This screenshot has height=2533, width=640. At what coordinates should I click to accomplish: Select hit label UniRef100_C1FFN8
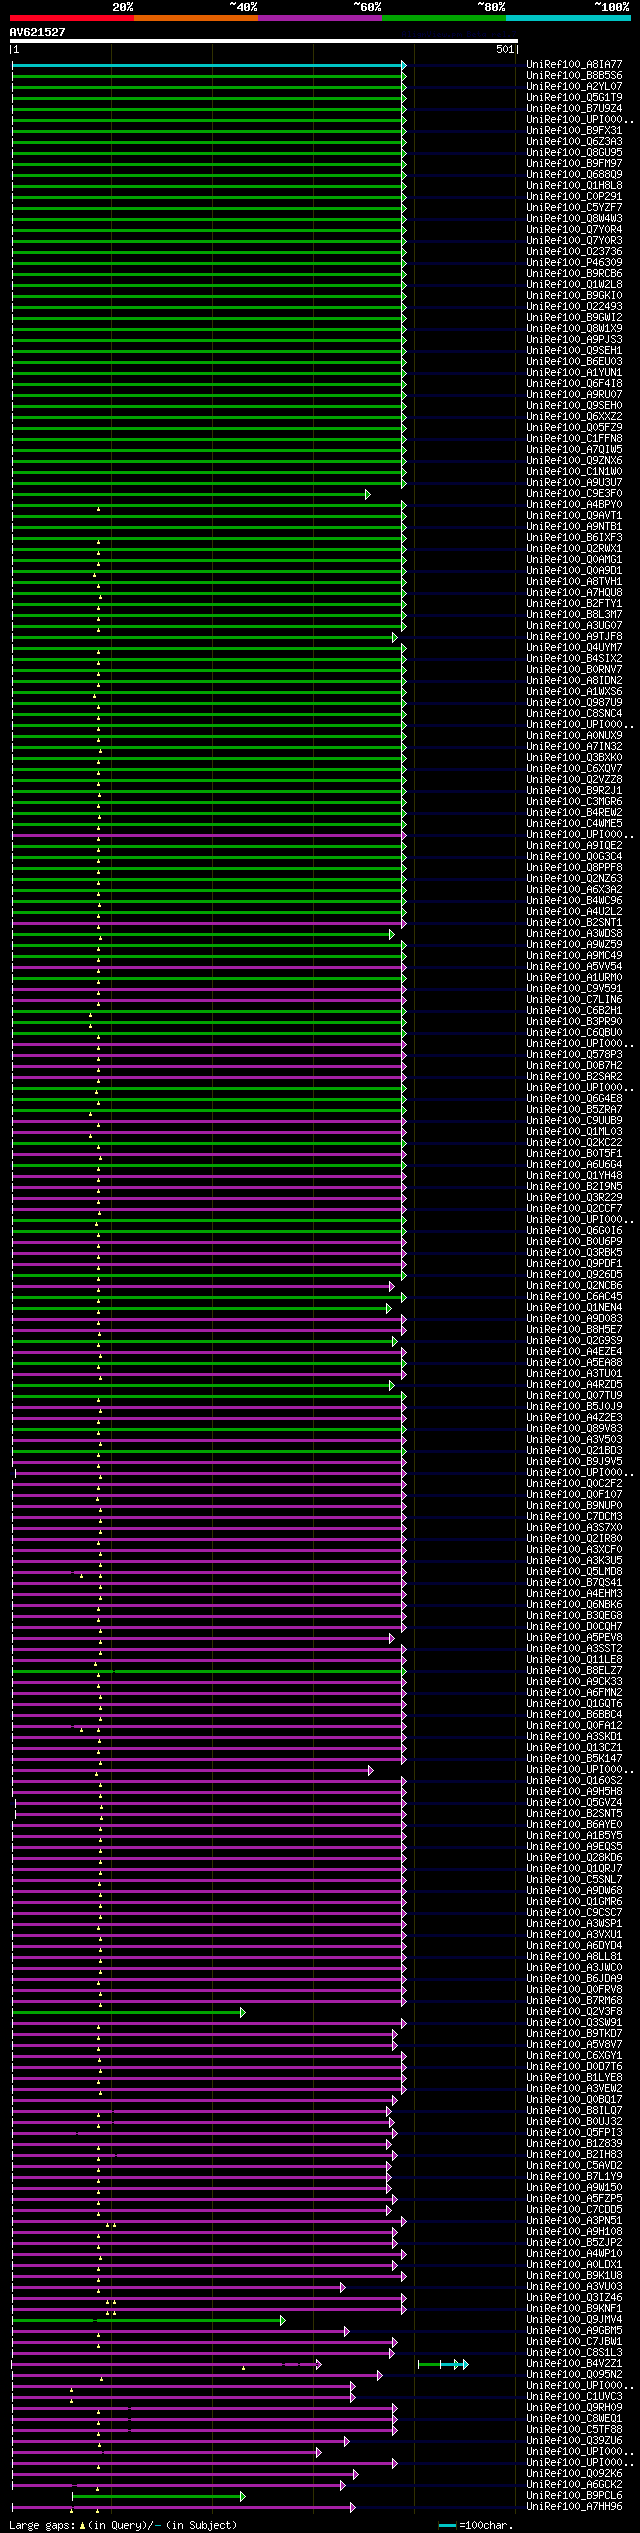tap(574, 439)
